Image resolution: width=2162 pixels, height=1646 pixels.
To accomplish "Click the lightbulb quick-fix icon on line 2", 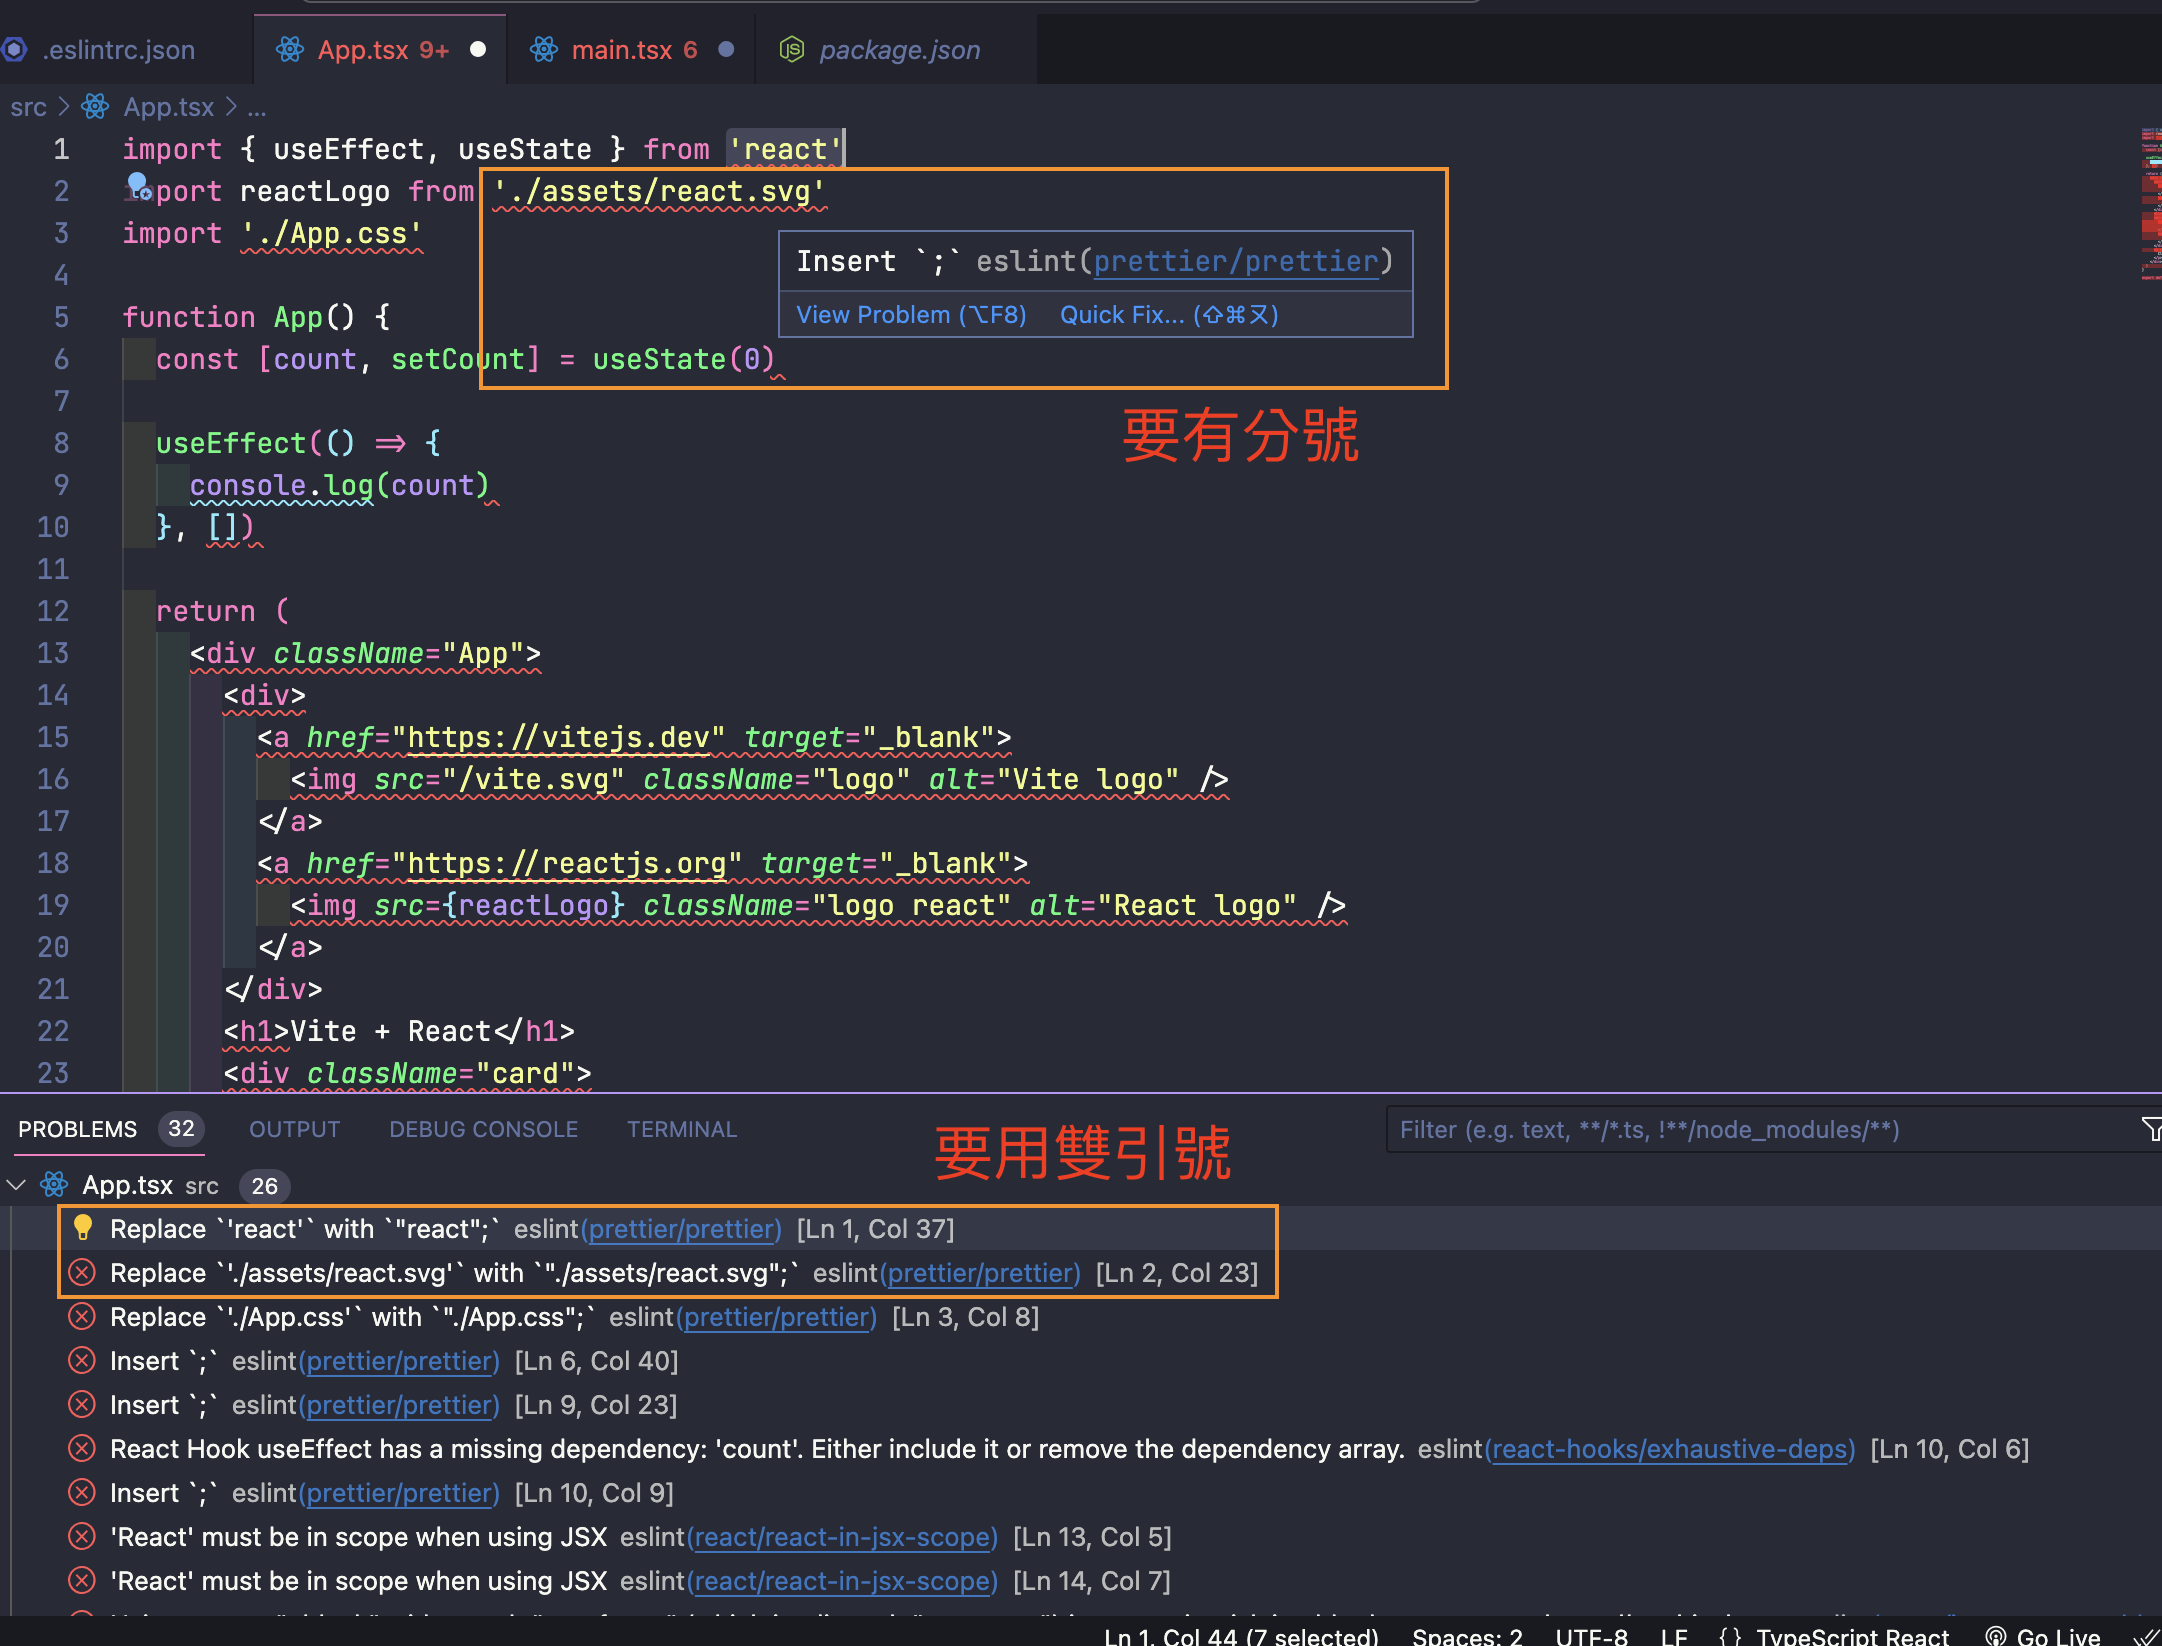I will pyautogui.click(x=138, y=186).
